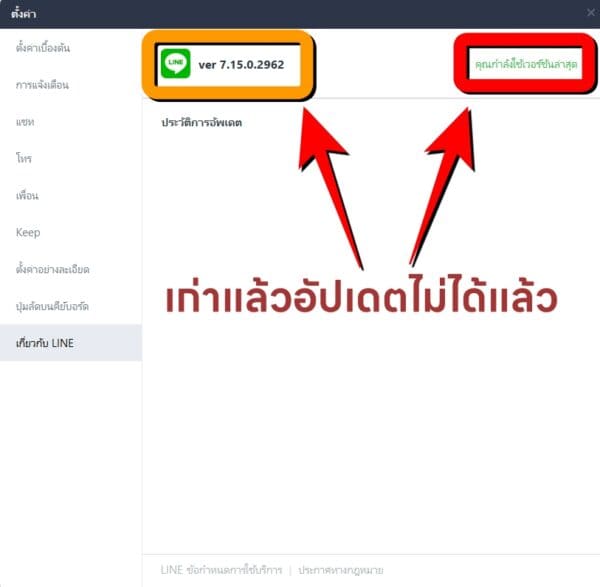The height and width of the screenshot is (587, 600).
Task: Click คุณกำลังใช้เวอร์ชันล่าสุด status text
Action: [526, 64]
